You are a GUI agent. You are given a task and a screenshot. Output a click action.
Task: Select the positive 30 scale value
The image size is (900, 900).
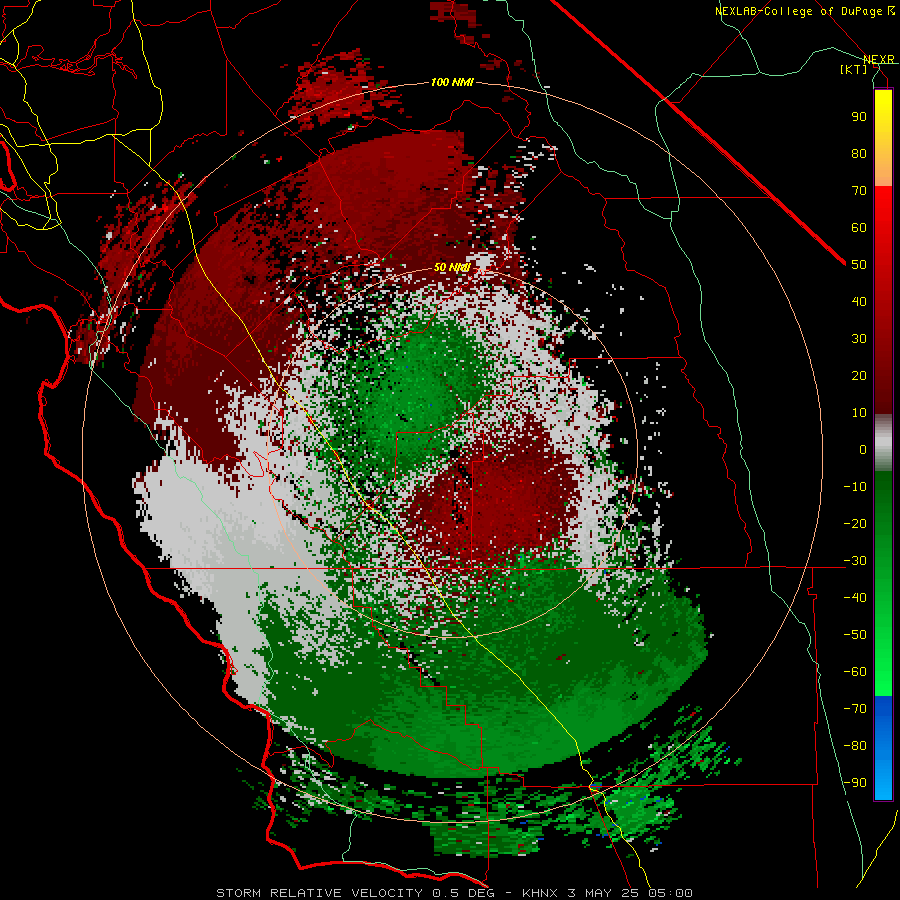[859, 339]
